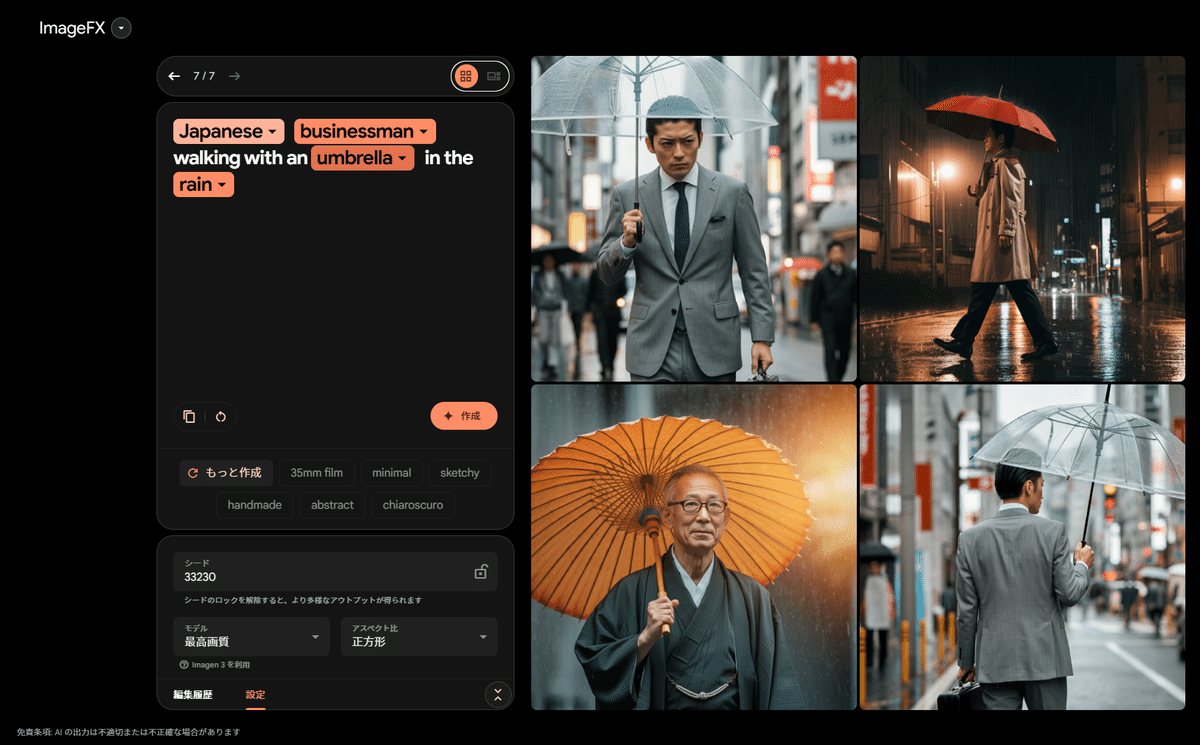Click the forward arrow to view next prompt
Viewport: 1200px width, 745px height.
pos(234,76)
